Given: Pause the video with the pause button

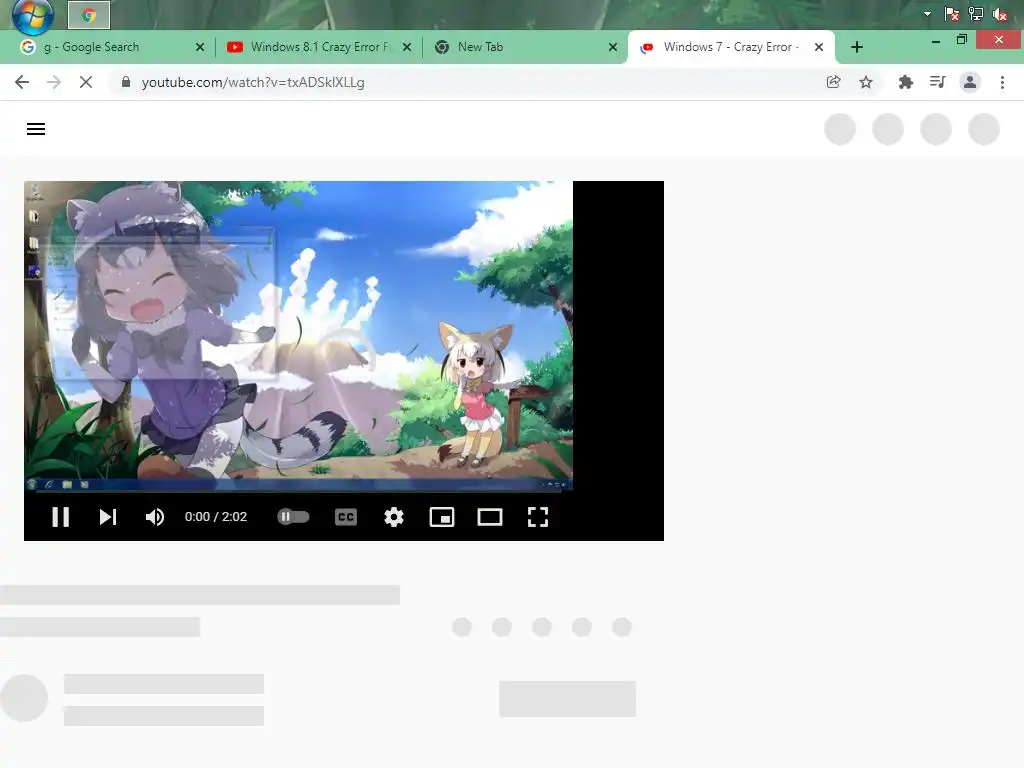Looking at the screenshot, I should pos(61,517).
